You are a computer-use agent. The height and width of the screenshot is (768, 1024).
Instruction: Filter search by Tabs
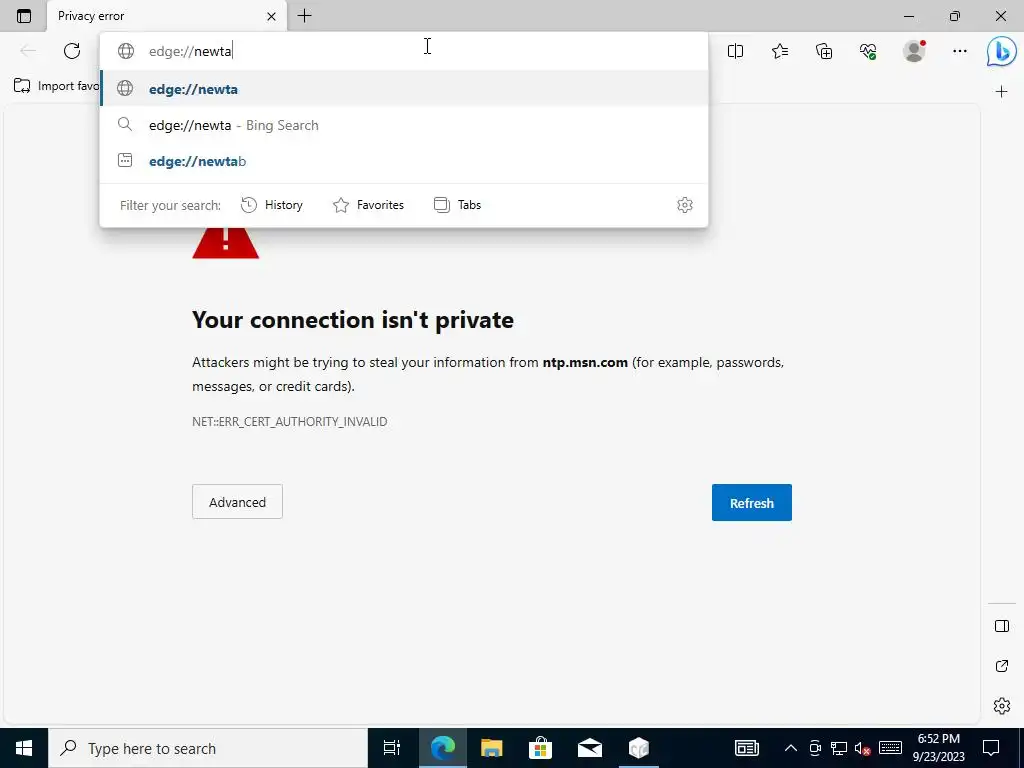click(457, 205)
